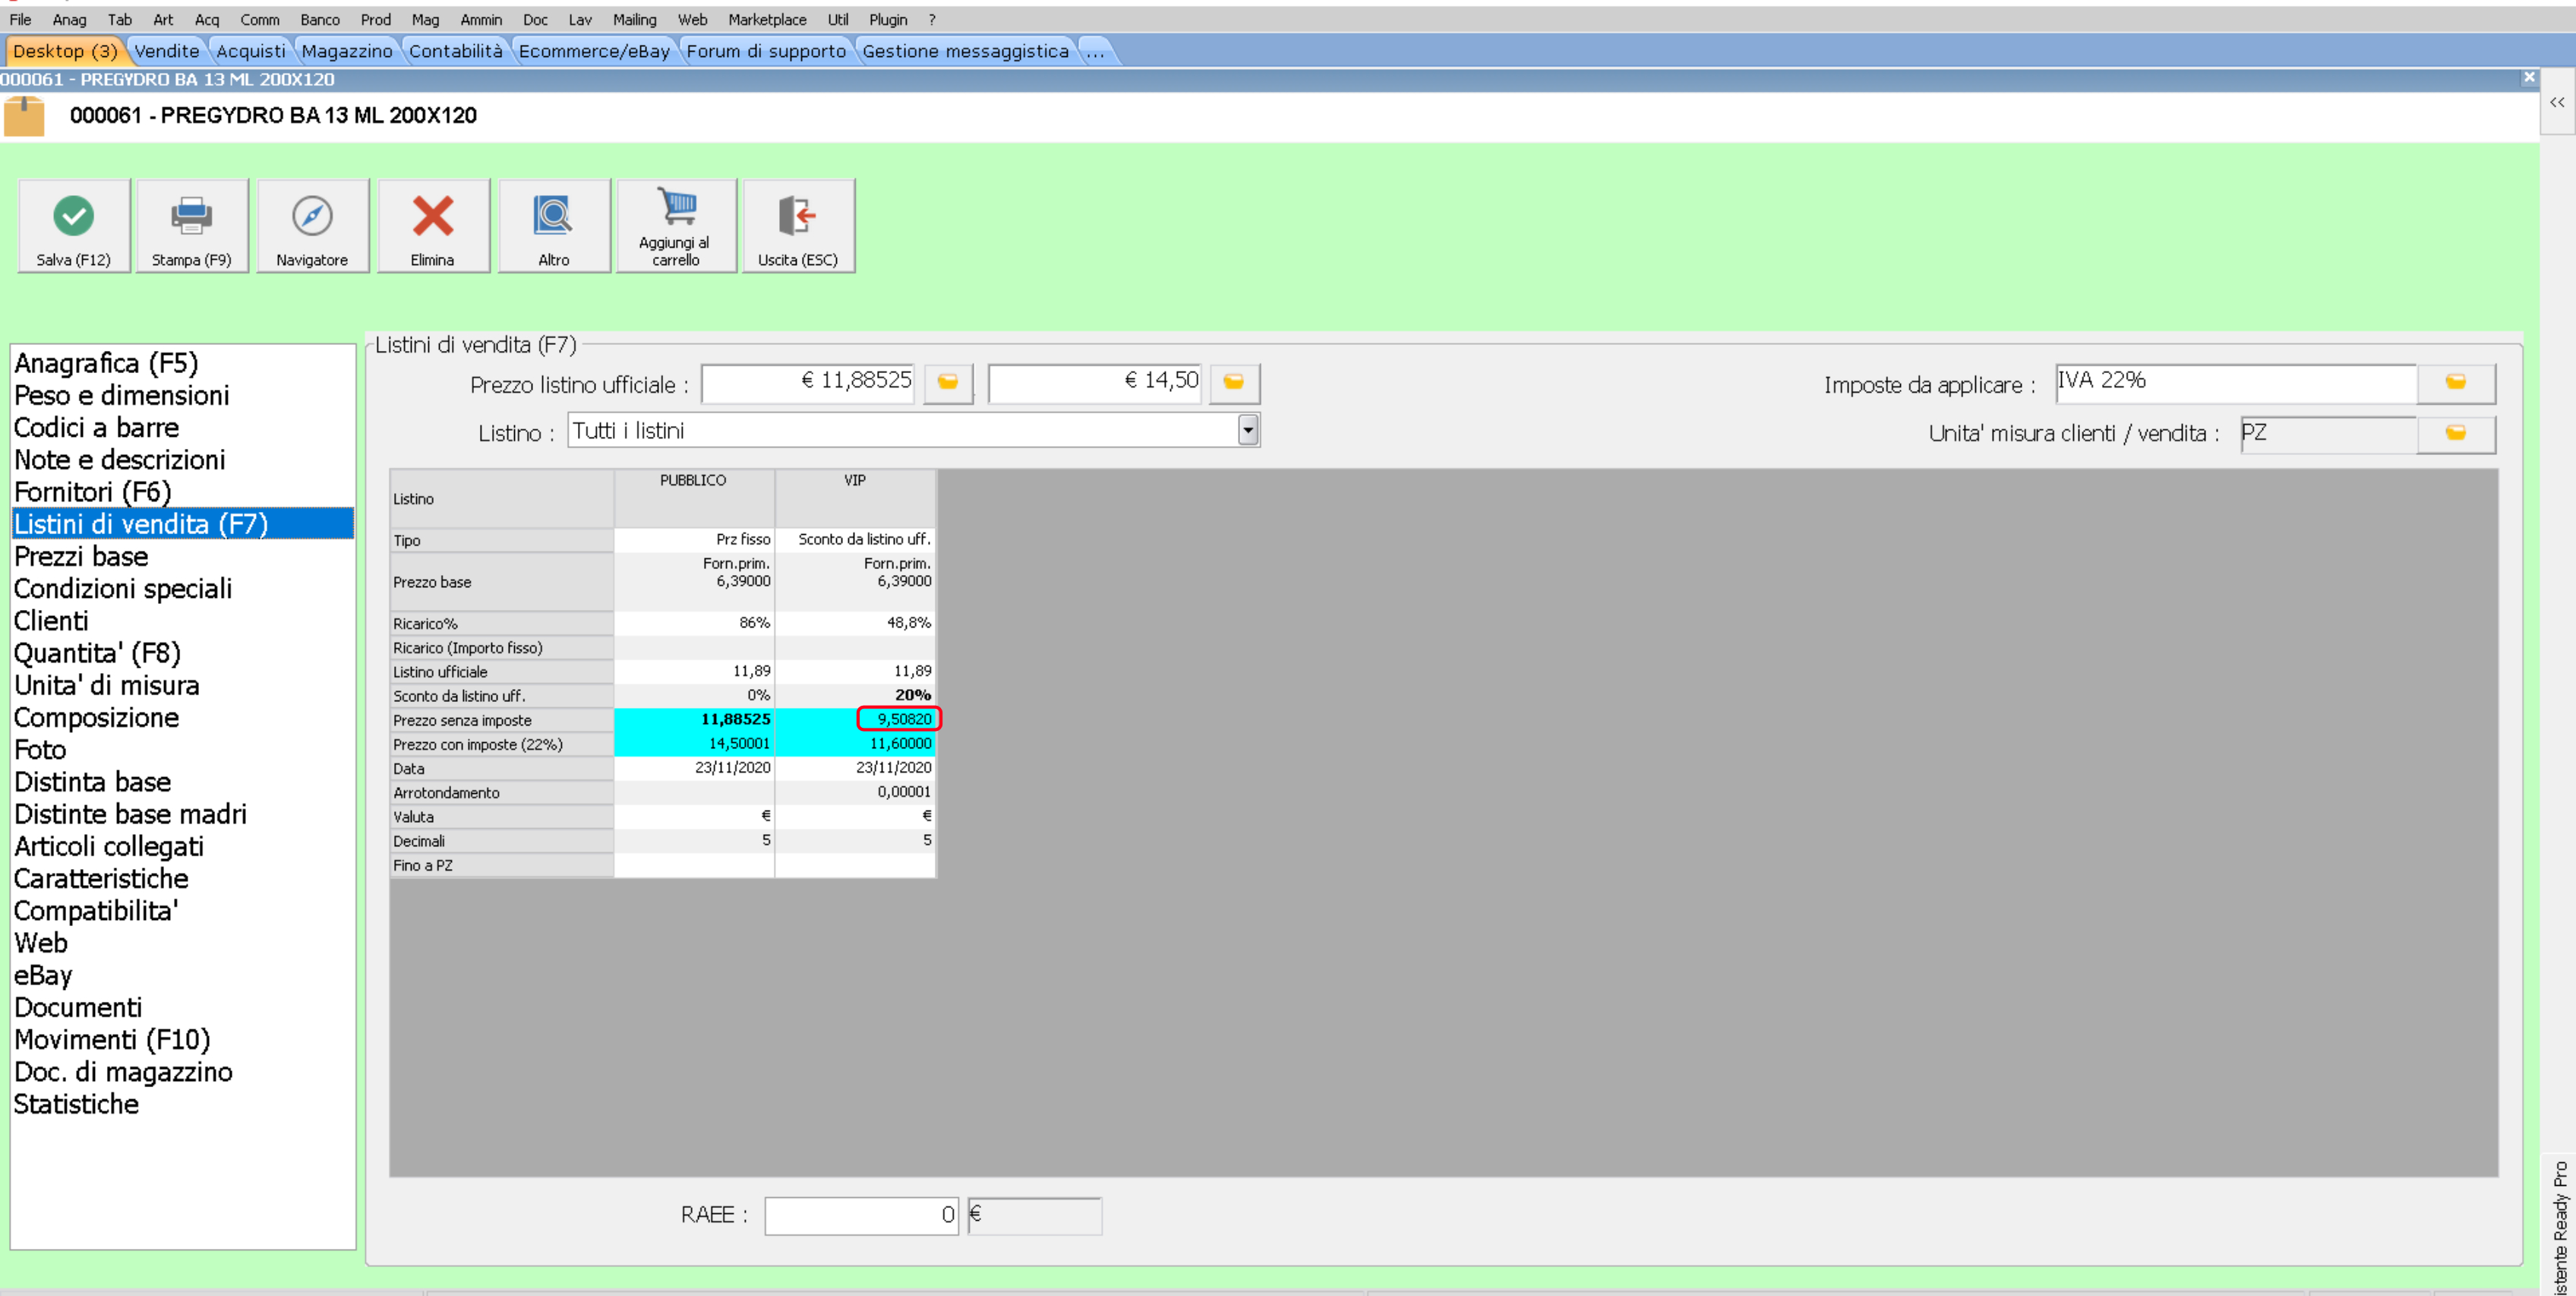2576x1296 pixels.
Task: Click the article box icon near the title
Action: click(x=24, y=116)
